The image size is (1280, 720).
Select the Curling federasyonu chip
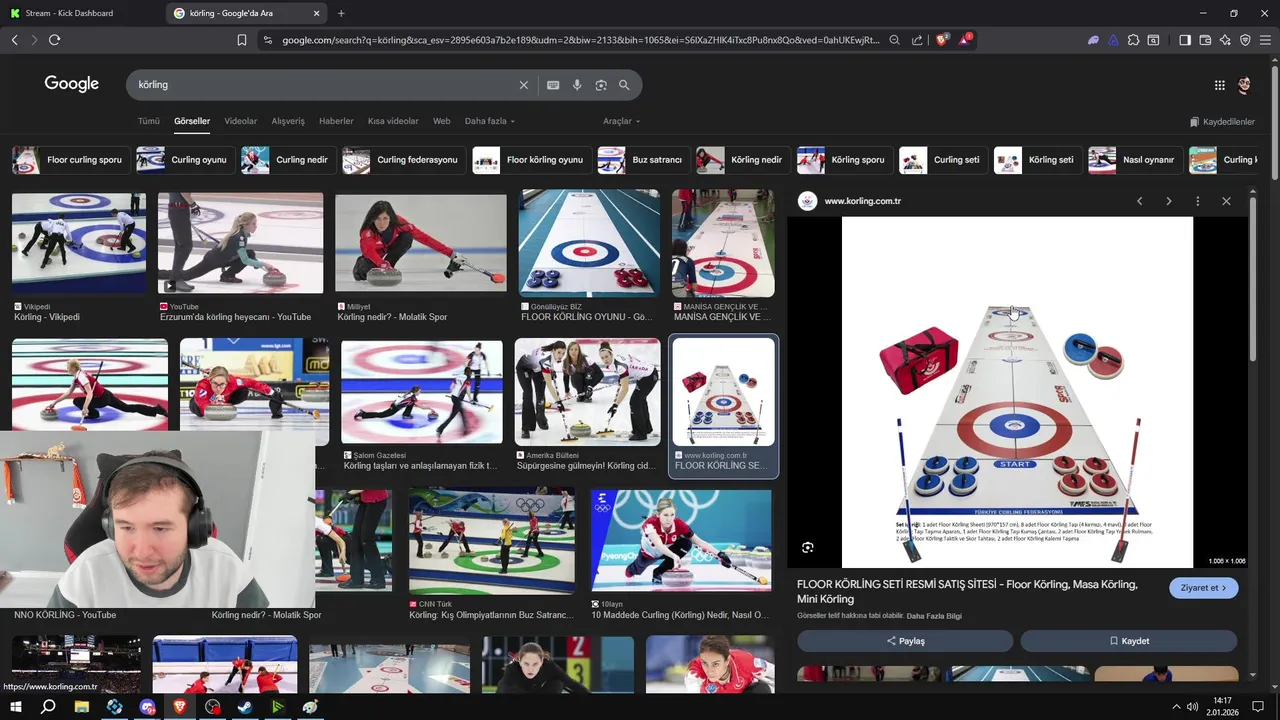pyautogui.click(x=402, y=160)
